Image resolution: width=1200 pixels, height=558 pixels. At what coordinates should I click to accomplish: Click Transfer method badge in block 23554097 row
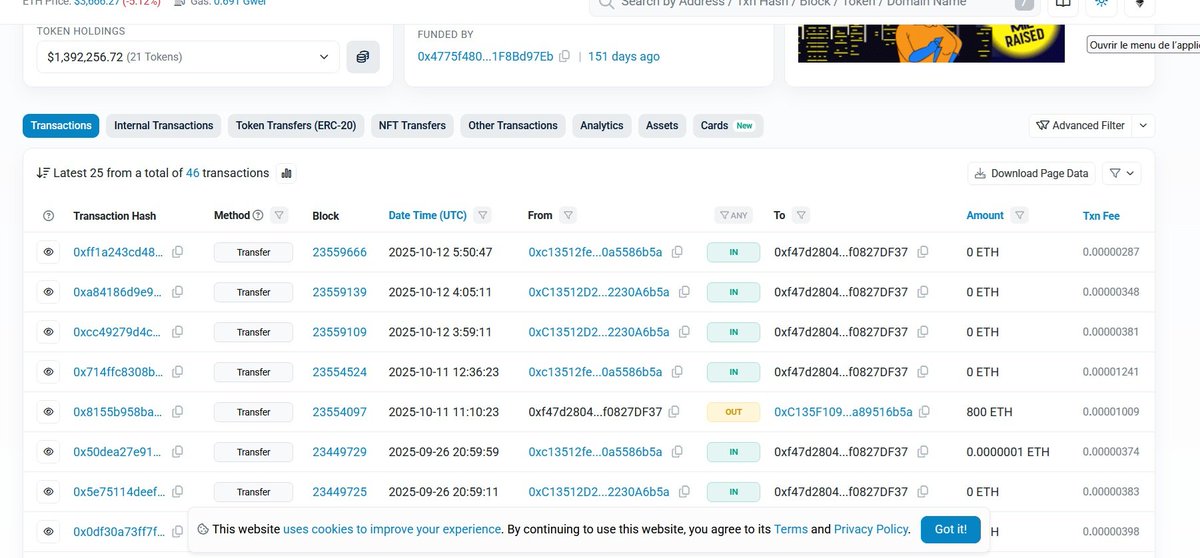point(253,412)
